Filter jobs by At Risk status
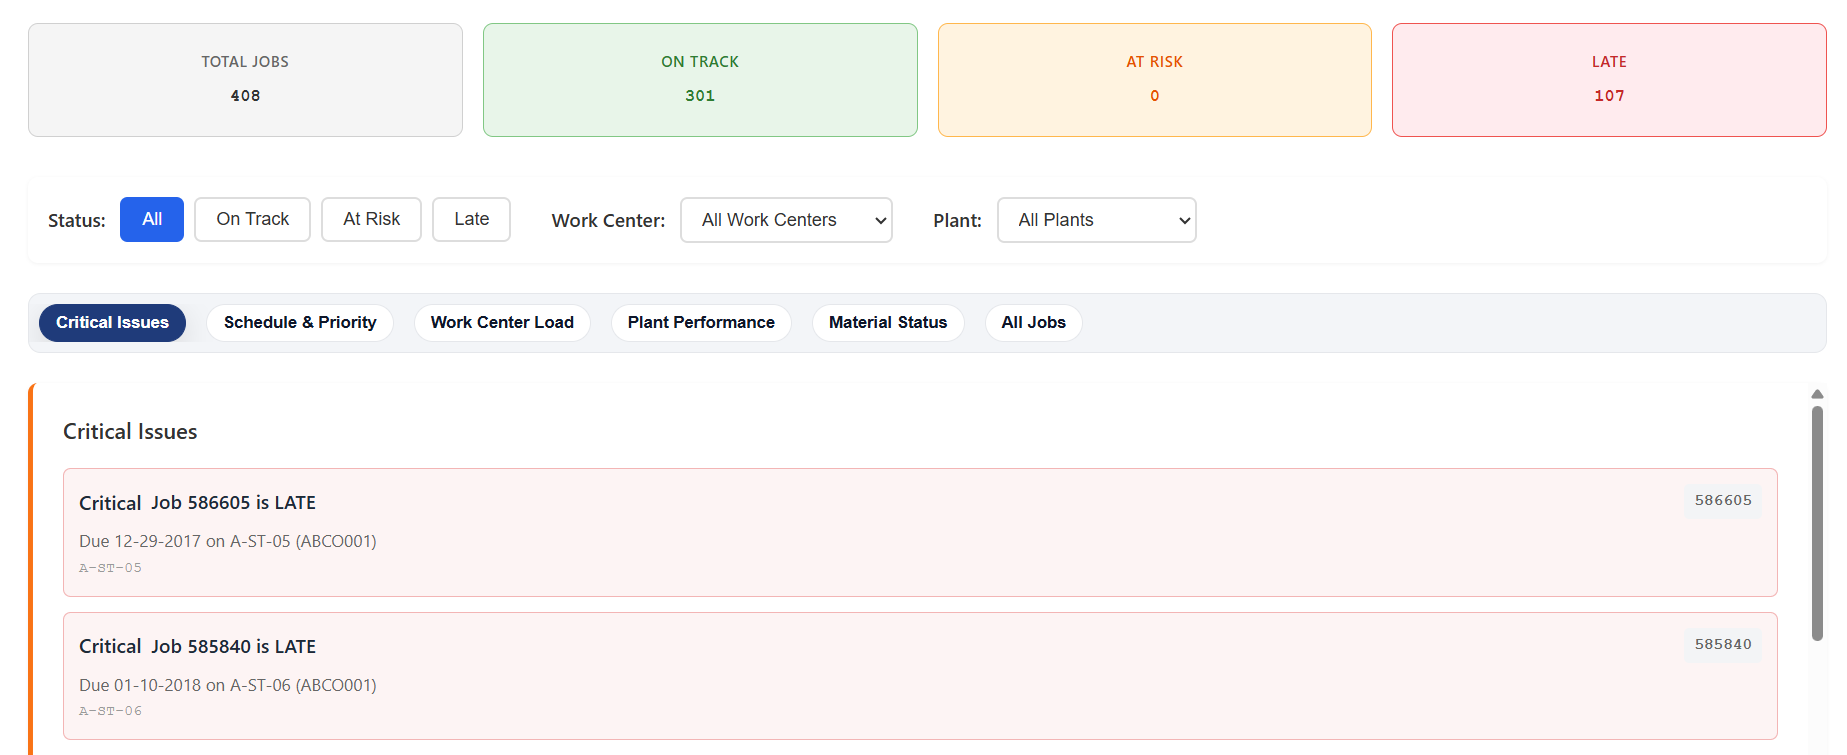Screen dimensions: 1847x755 coord(371,219)
